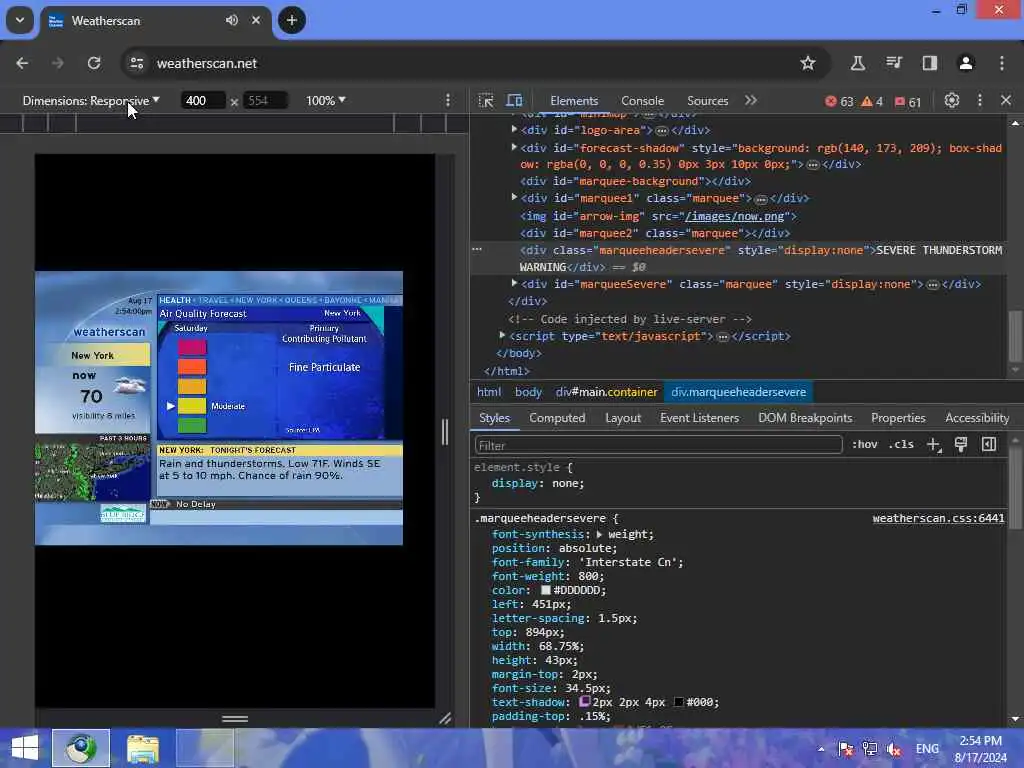1024x768 pixels.
Task: Open Chrome three-dot main menu
Action: [x=1002, y=63]
